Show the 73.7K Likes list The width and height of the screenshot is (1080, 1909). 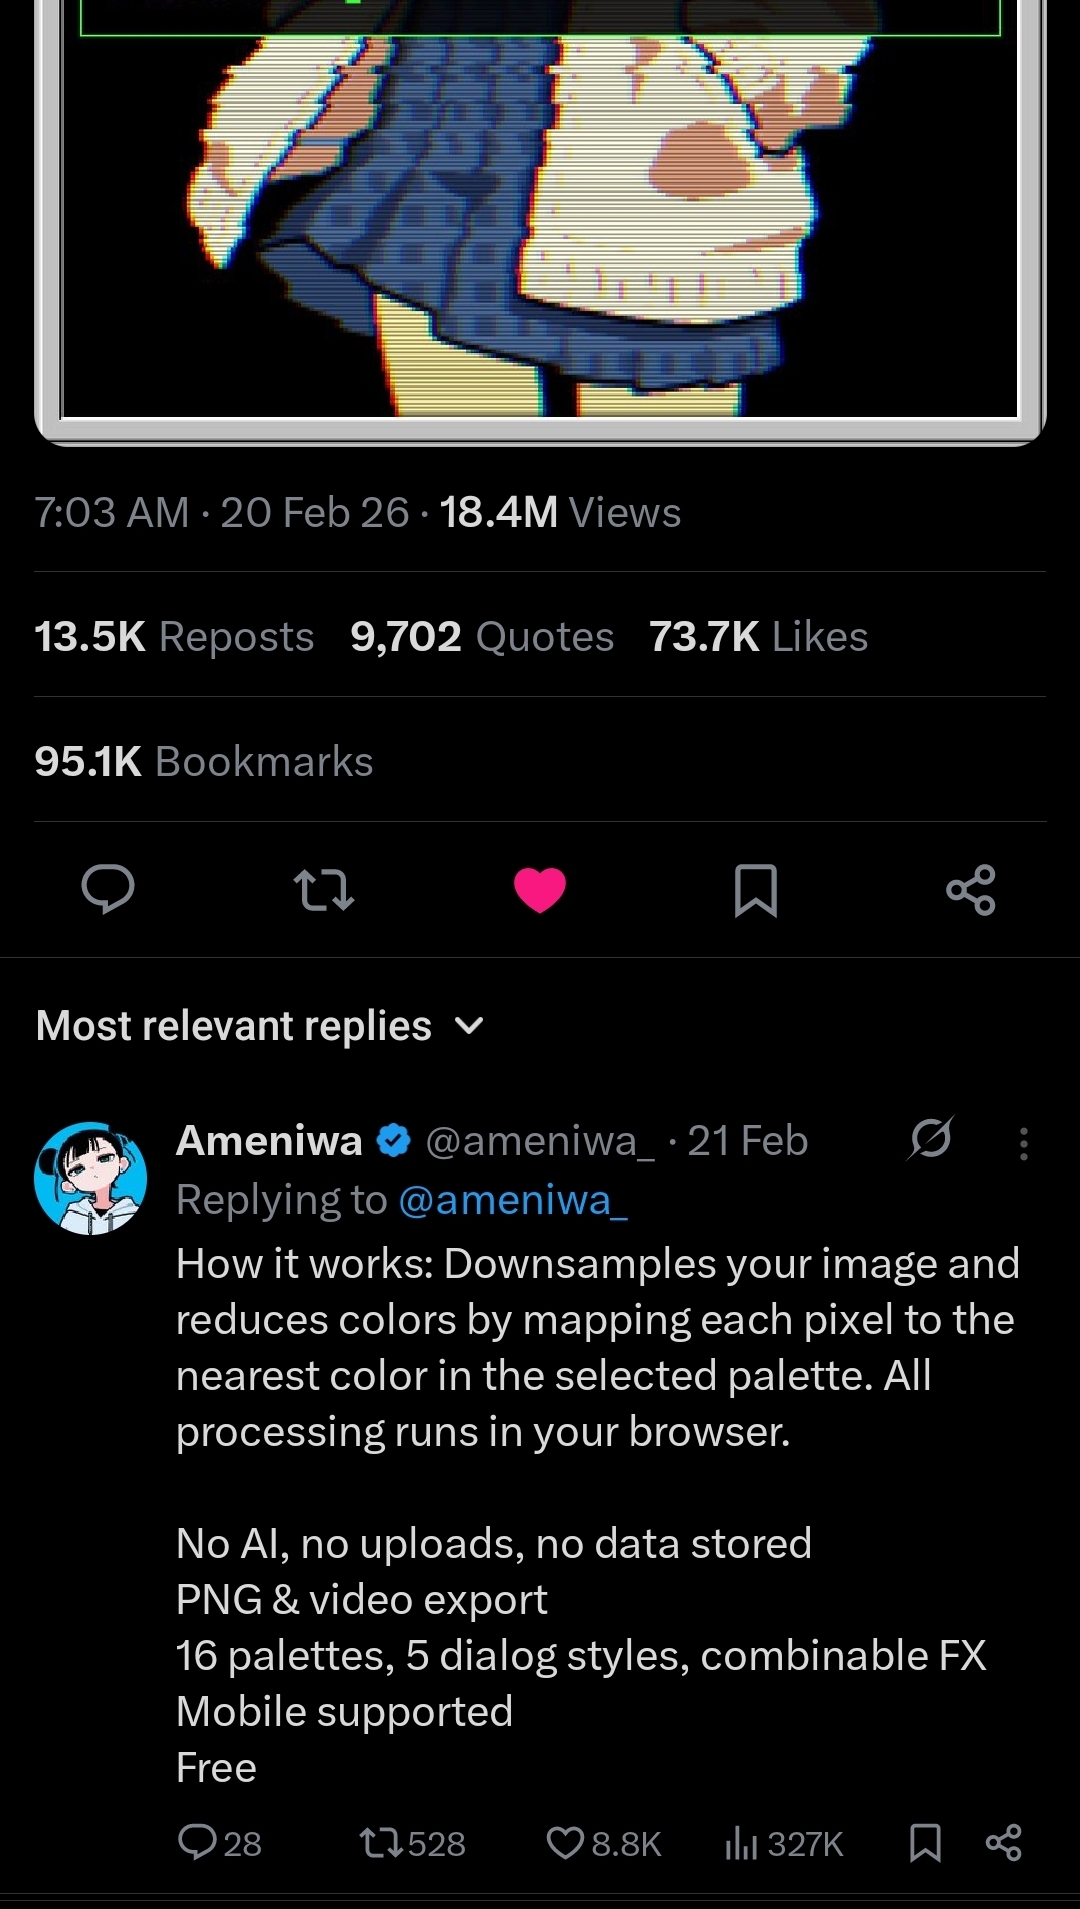[758, 637]
